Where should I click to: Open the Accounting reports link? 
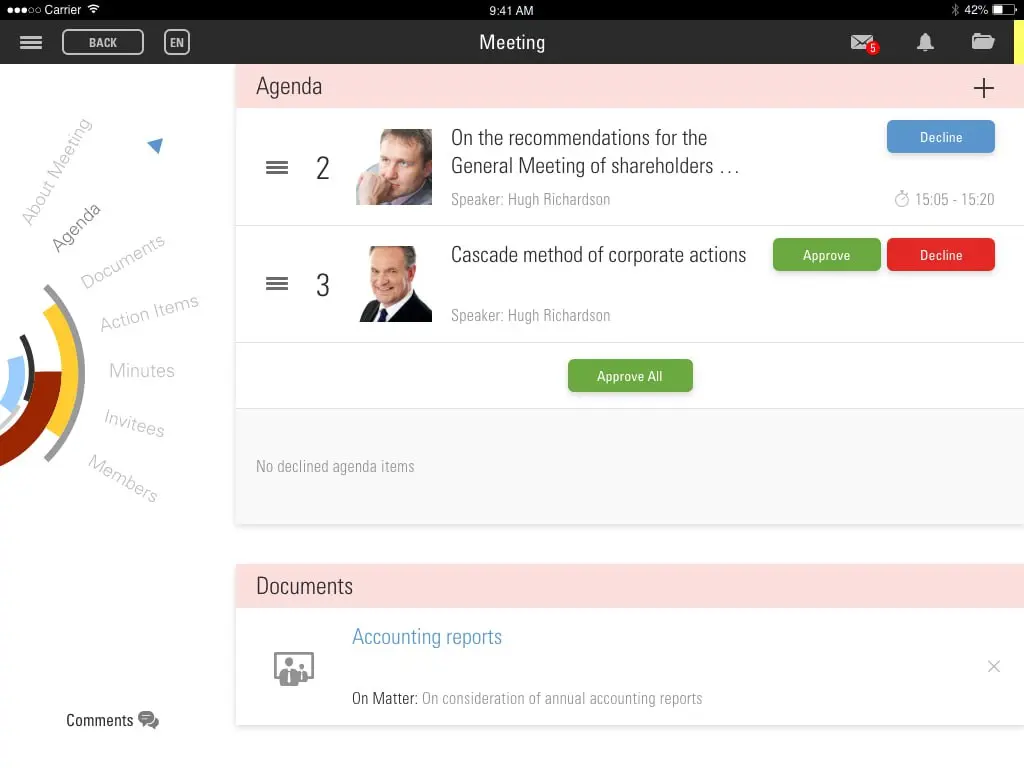click(427, 637)
